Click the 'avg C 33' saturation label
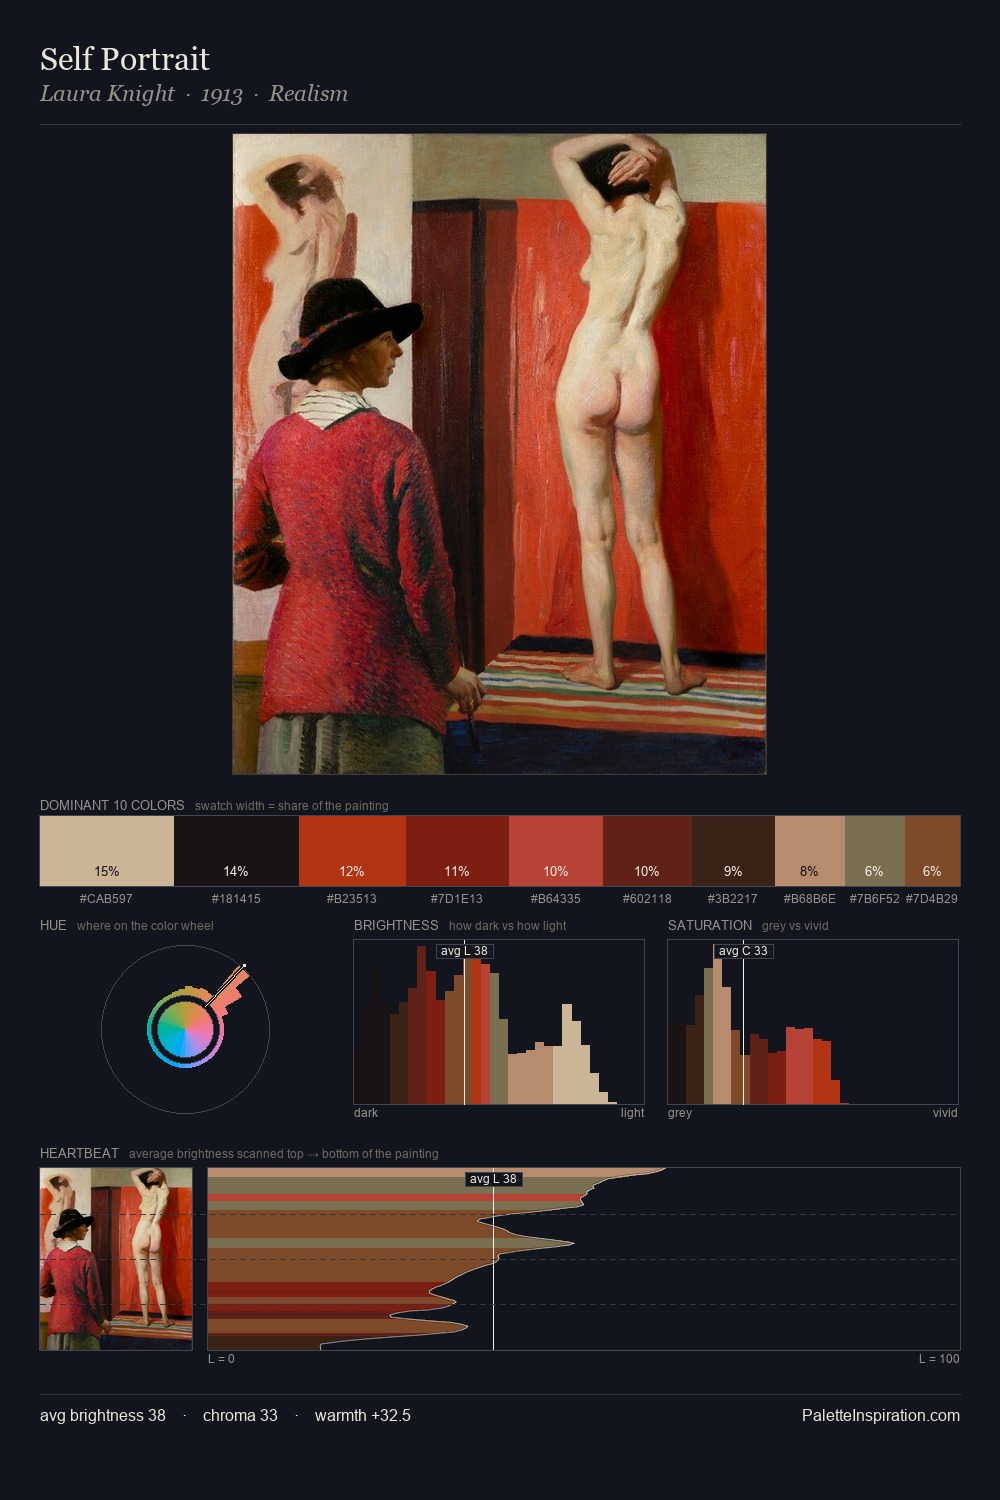Image resolution: width=1000 pixels, height=1500 pixels. [x=743, y=951]
